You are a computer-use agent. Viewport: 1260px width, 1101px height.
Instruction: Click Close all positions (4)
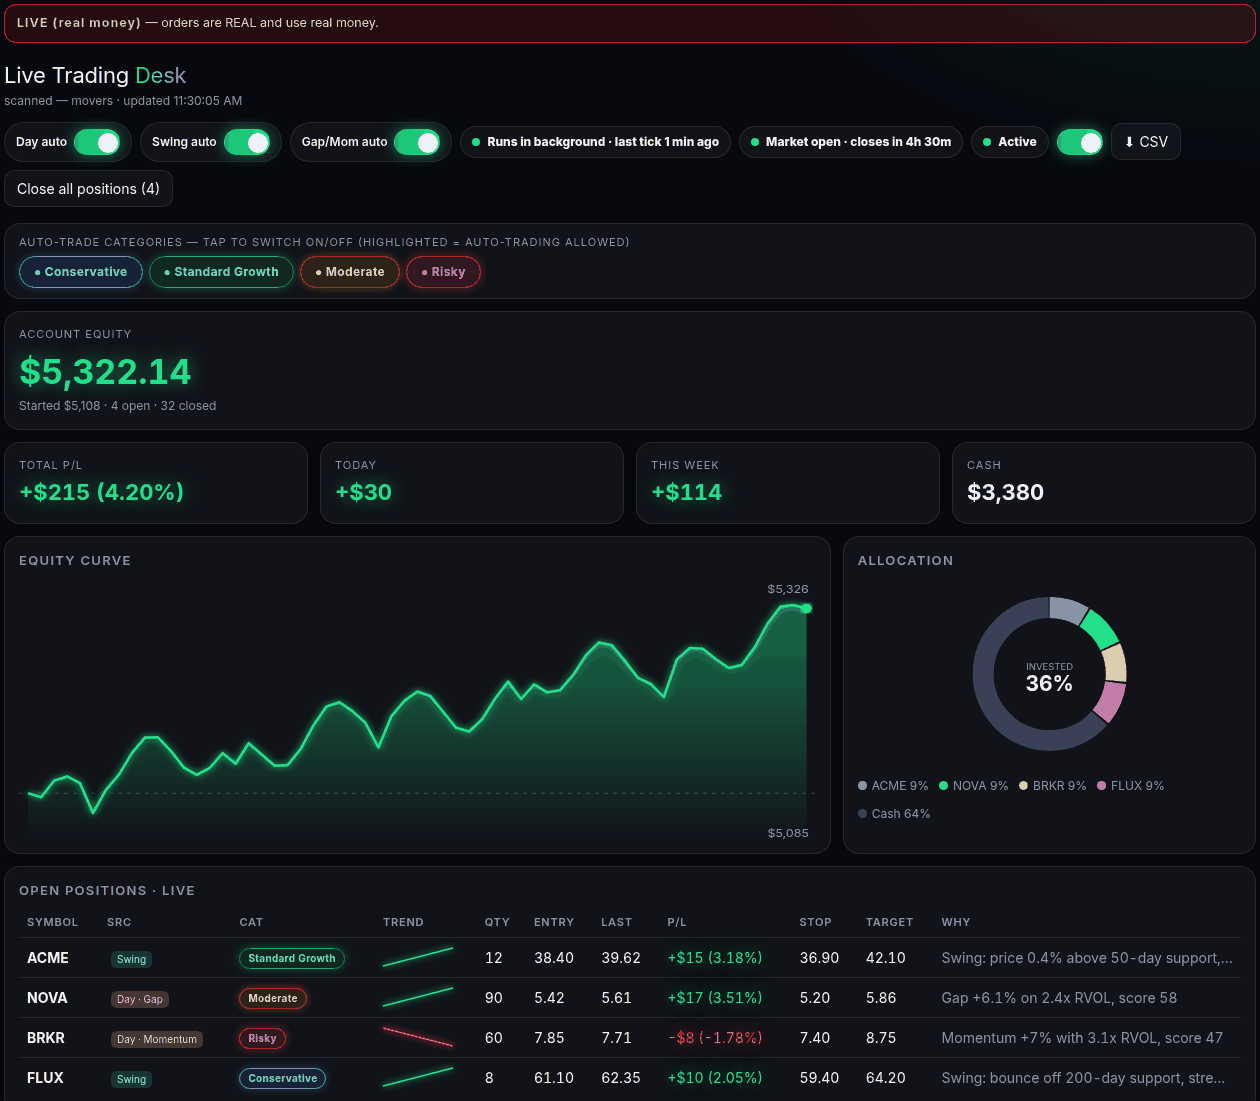click(88, 189)
